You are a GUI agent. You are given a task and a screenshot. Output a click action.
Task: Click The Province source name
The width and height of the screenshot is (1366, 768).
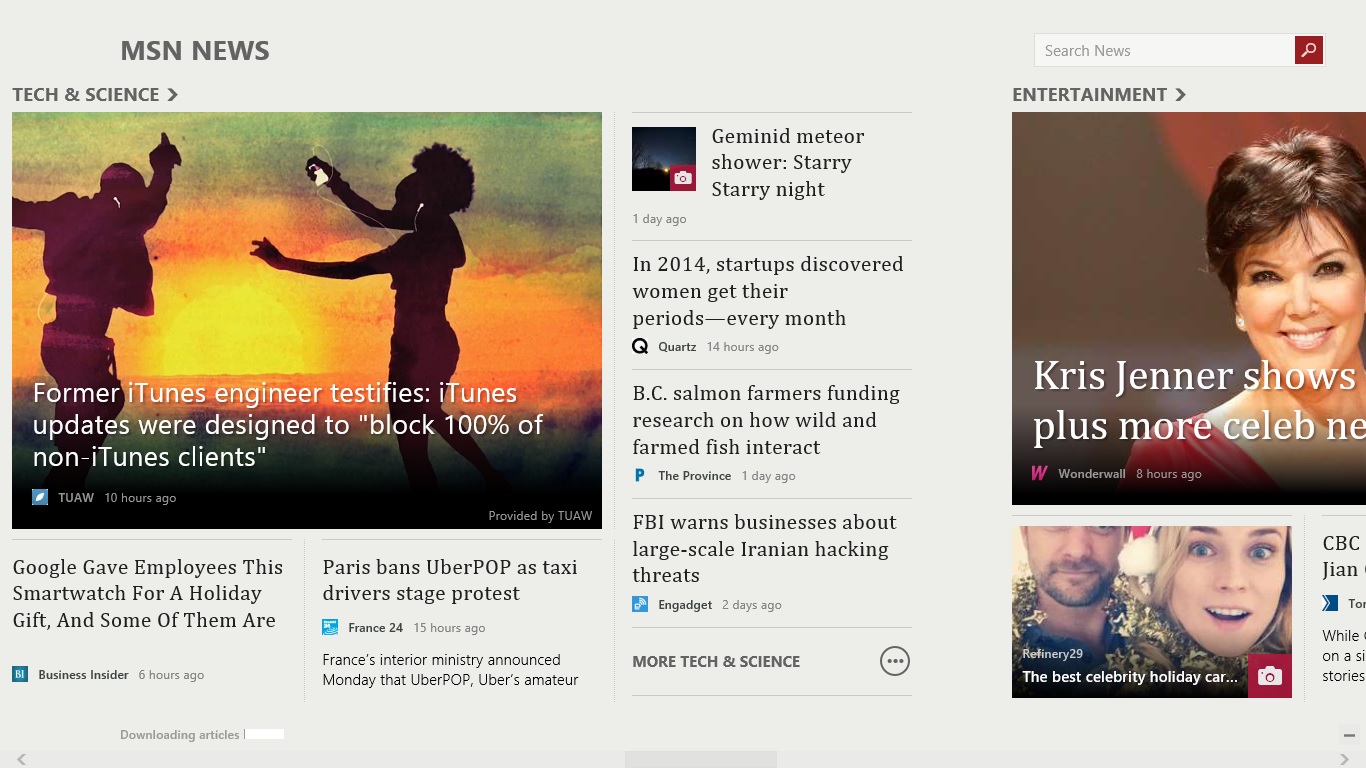[x=694, y=476]
